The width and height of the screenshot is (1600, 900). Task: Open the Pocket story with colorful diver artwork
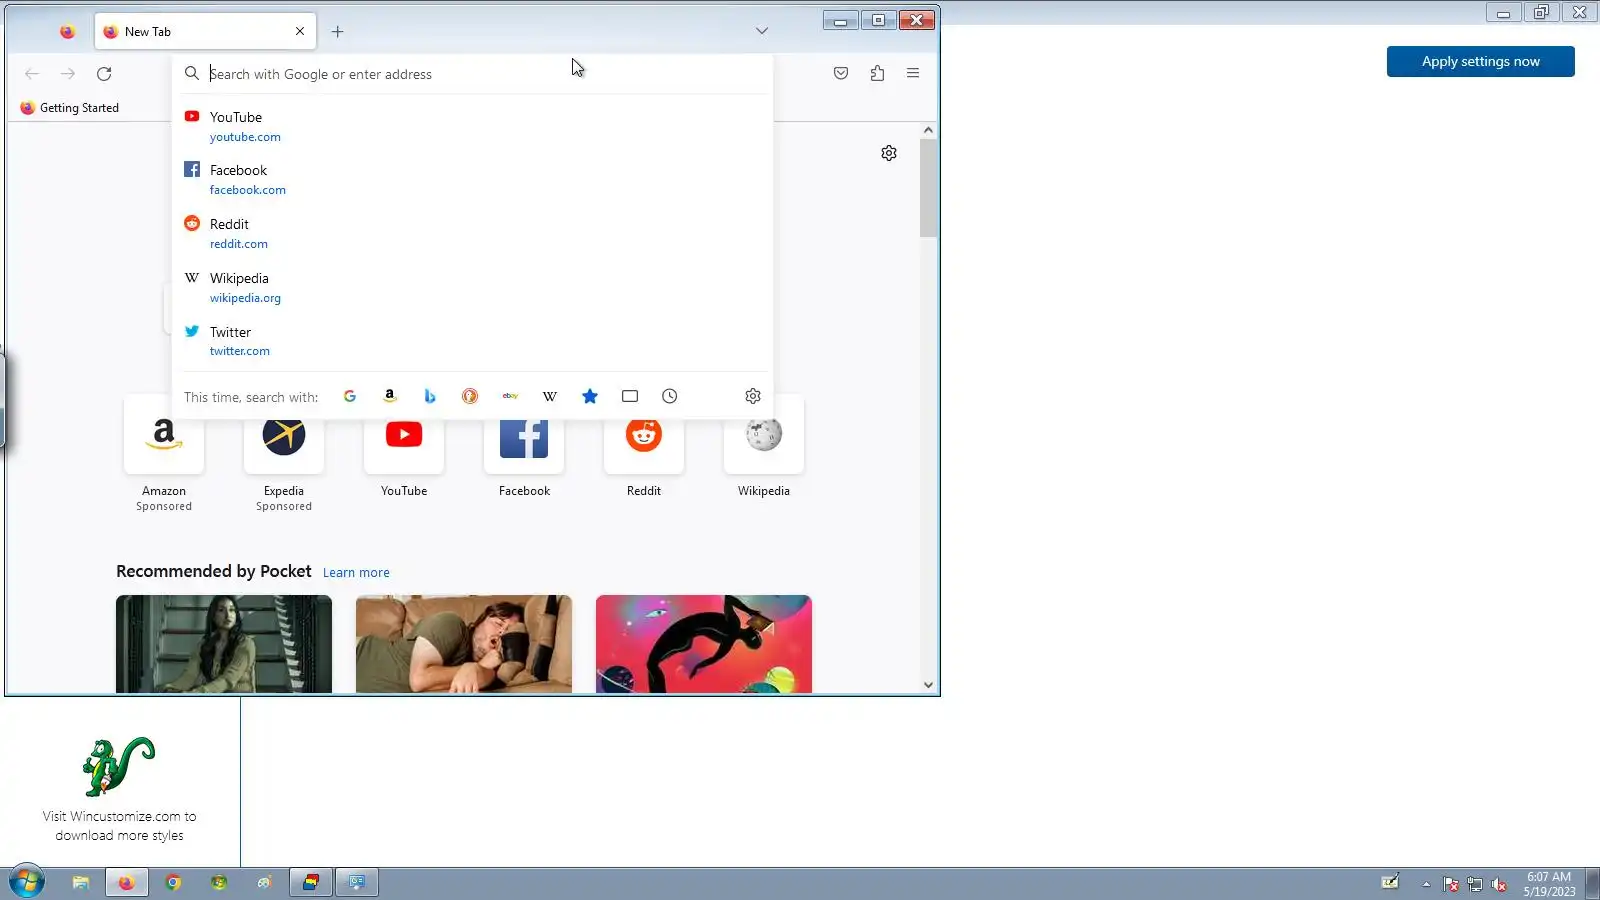click(704, 644)
